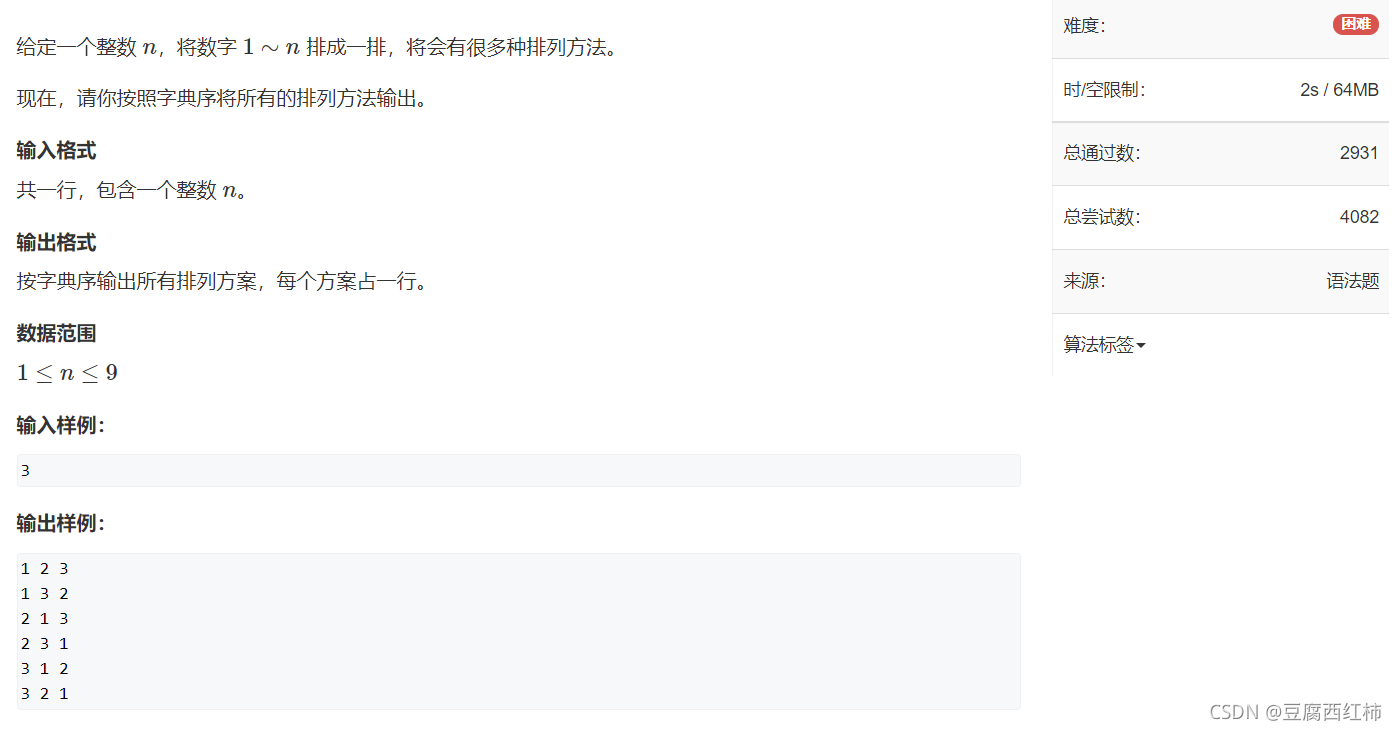Click the 语法题 source link
1396x730 pixels.
pos(1352,281)
